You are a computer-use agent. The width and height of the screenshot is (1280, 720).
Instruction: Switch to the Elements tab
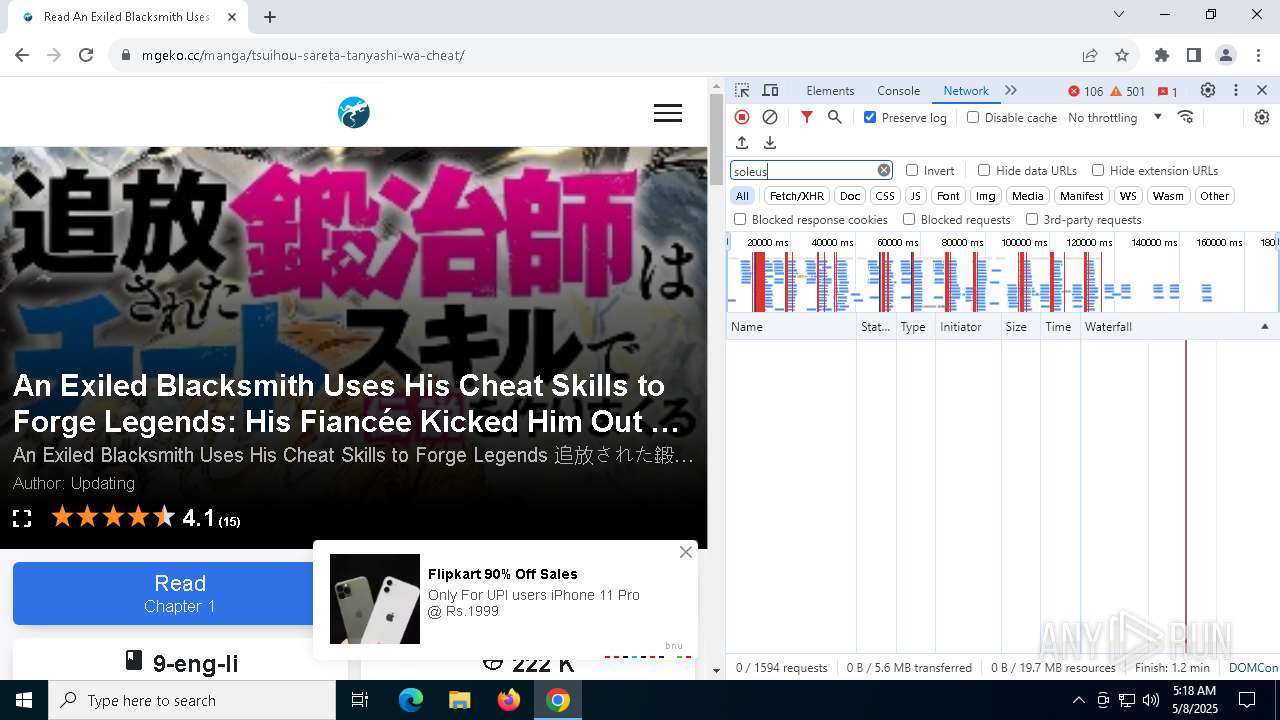click(830, 91)
